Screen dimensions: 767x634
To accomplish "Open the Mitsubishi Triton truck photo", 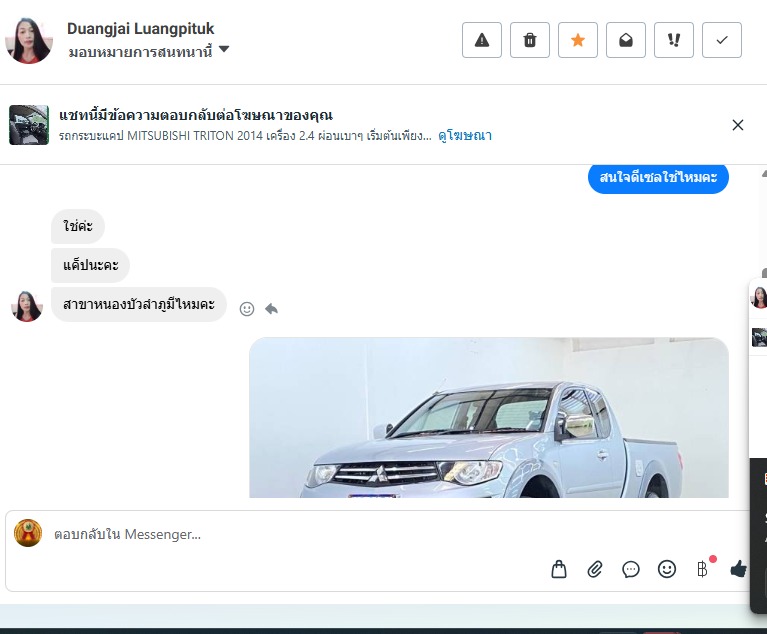I will [x=489, y=418].
